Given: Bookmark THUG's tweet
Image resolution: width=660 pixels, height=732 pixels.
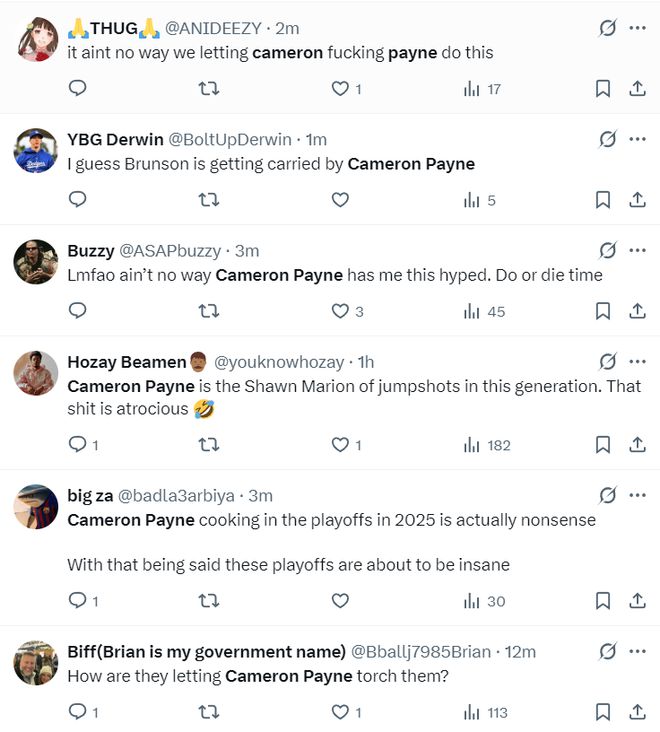Looking at the screenshot, I should pyautogui.click(x=603, y=89).
